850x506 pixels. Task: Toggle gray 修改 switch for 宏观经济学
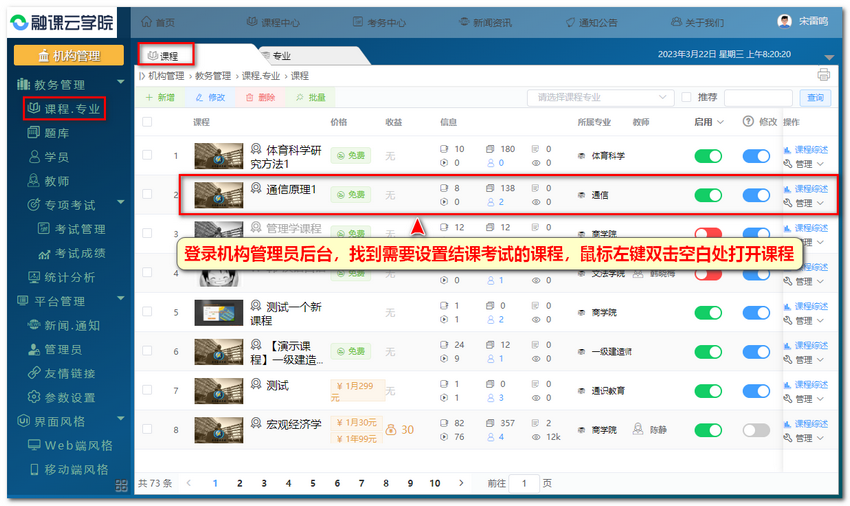(756, 430)
